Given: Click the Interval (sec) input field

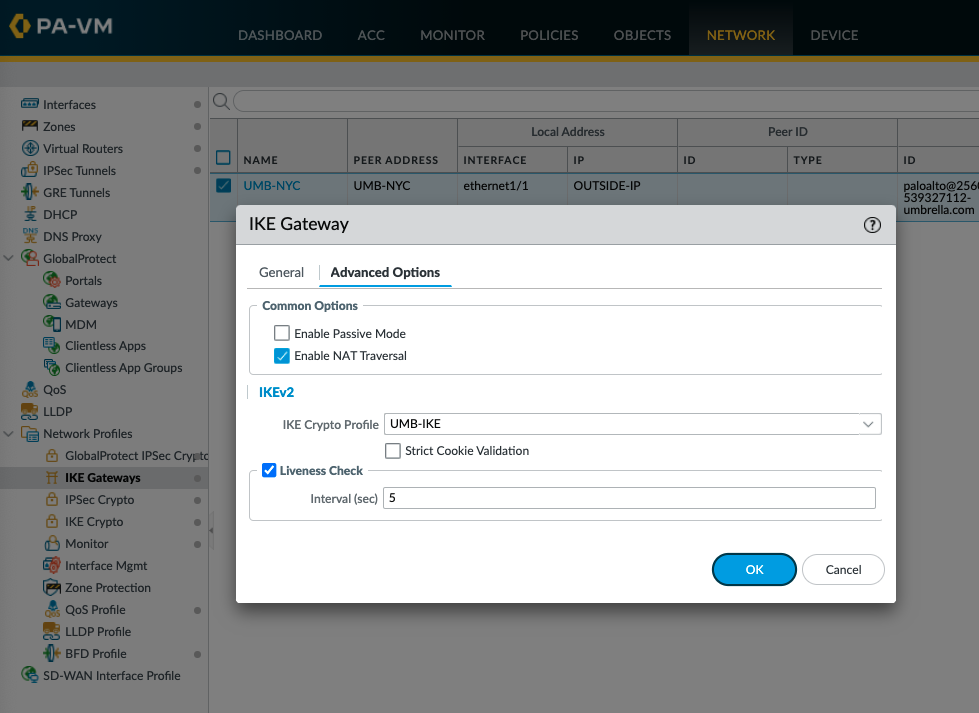Looking at the screenshot, I should coord(629,498).
